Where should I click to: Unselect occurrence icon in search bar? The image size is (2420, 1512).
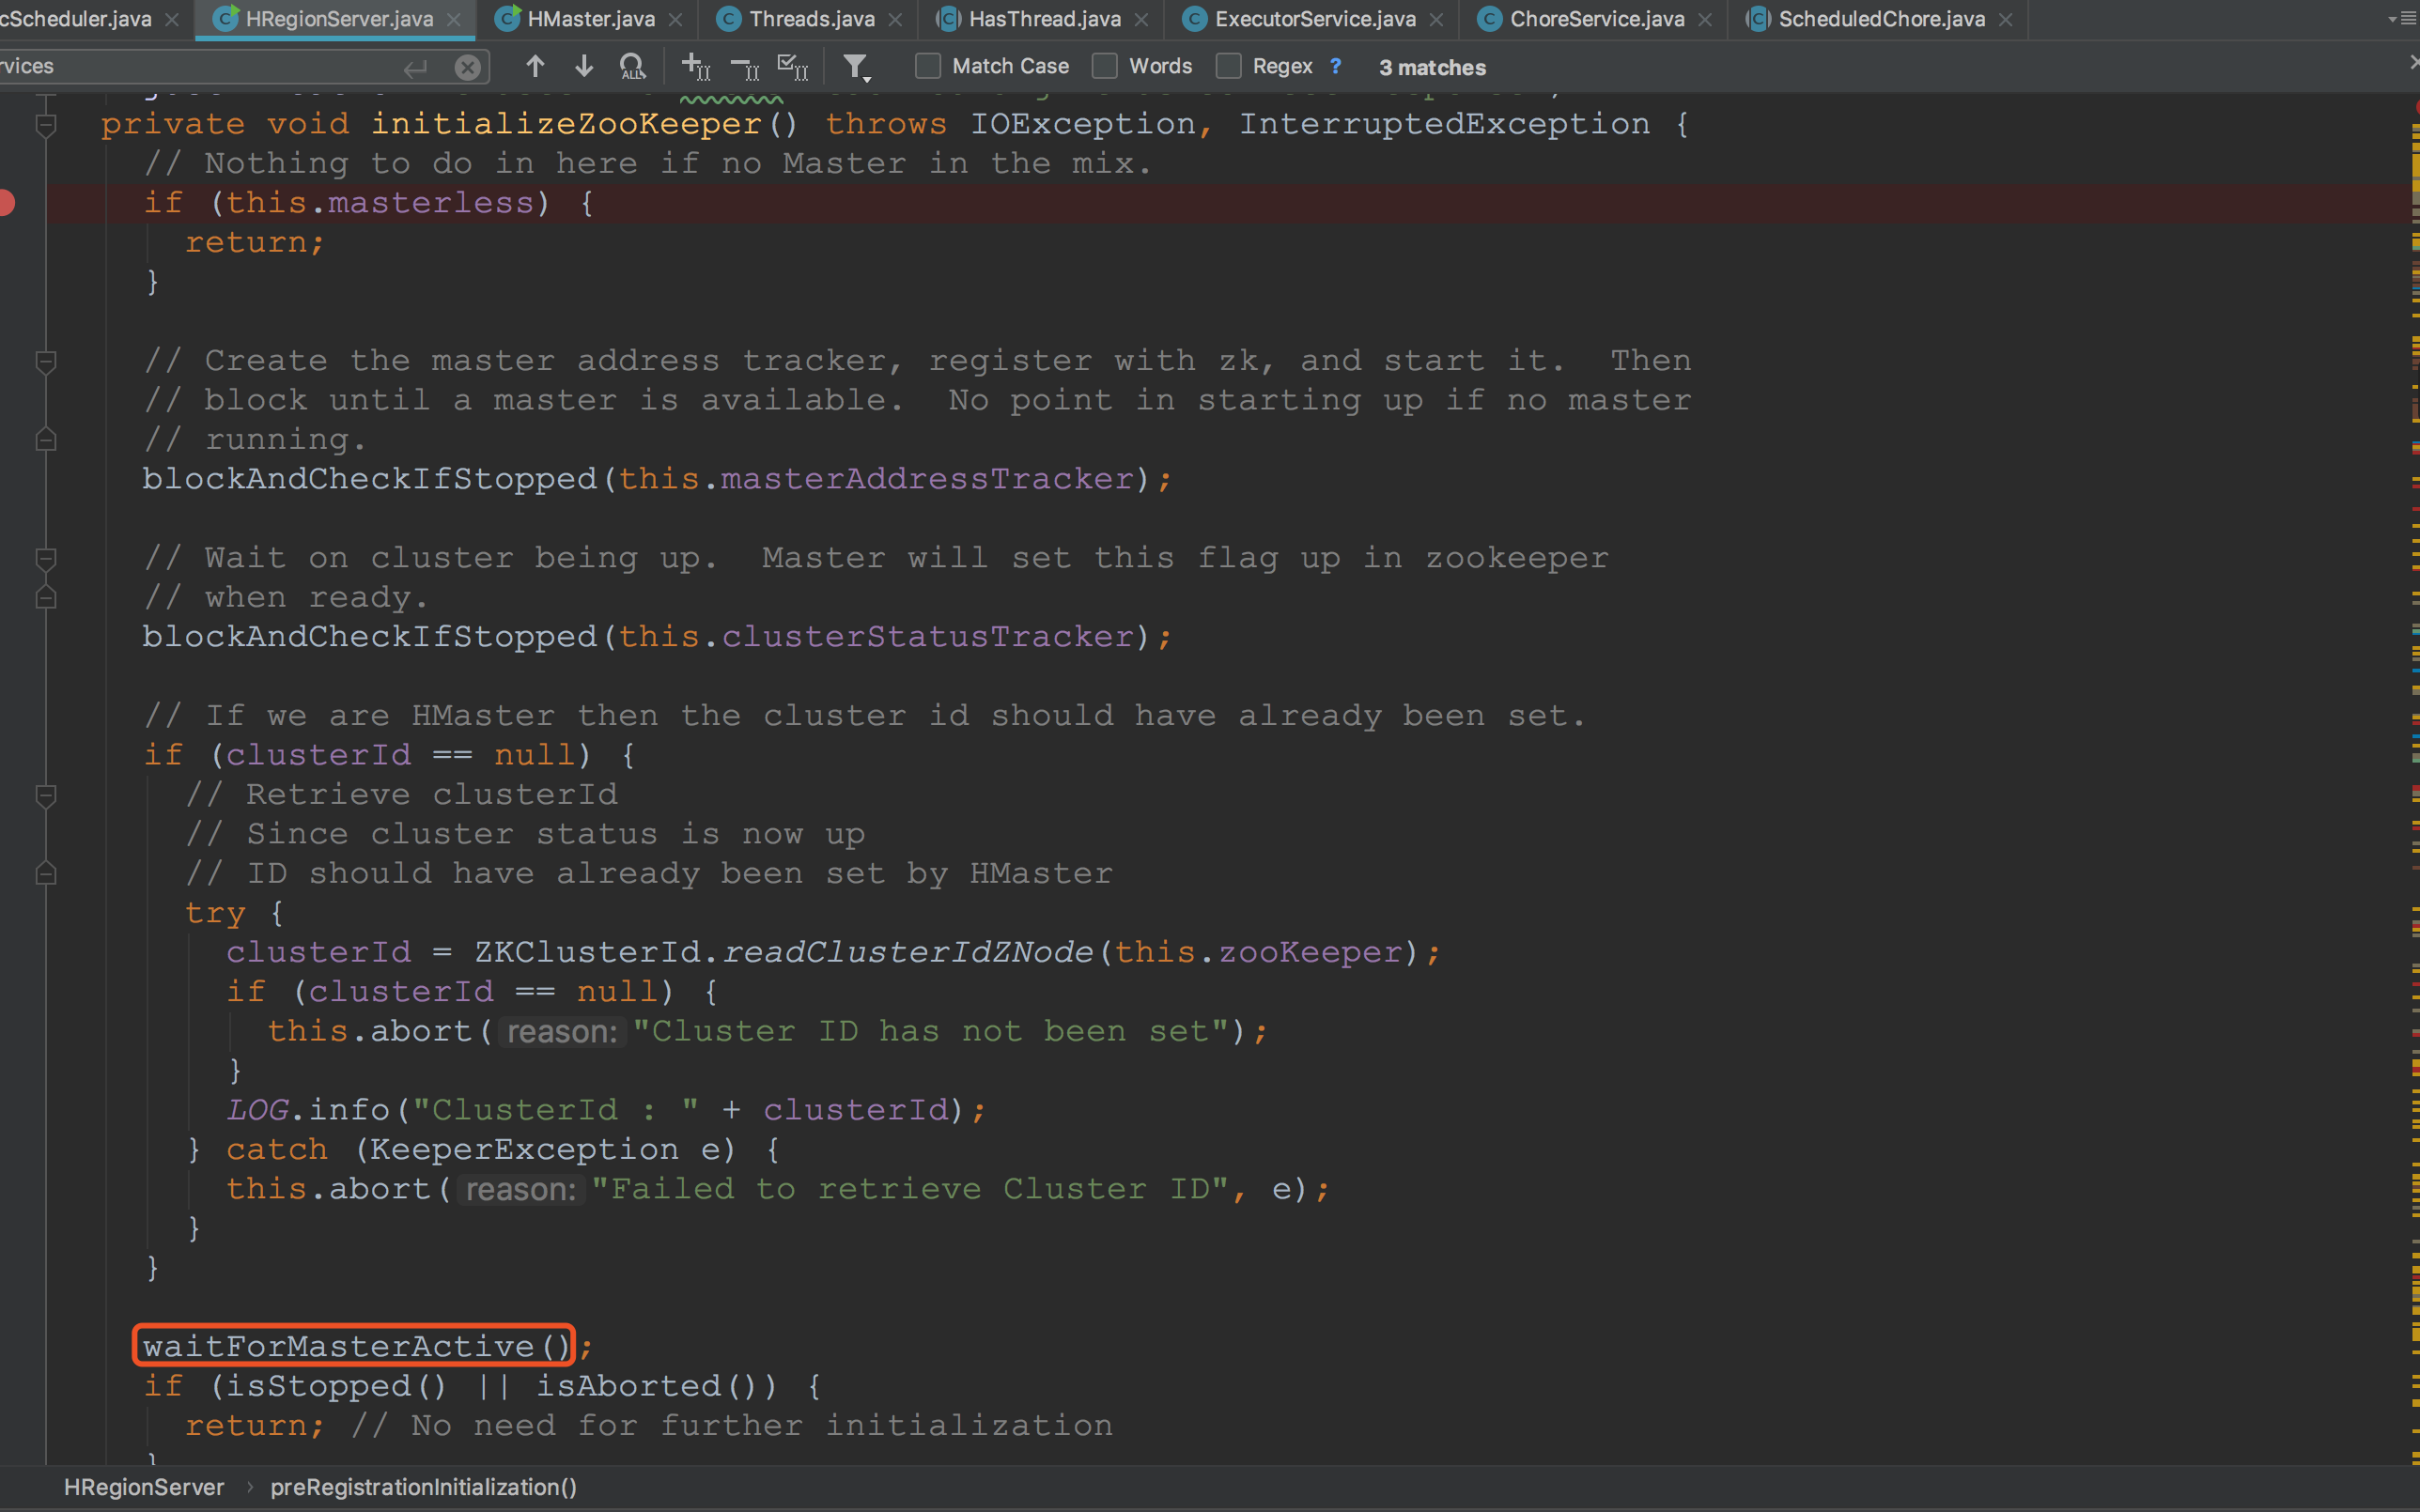744,67
